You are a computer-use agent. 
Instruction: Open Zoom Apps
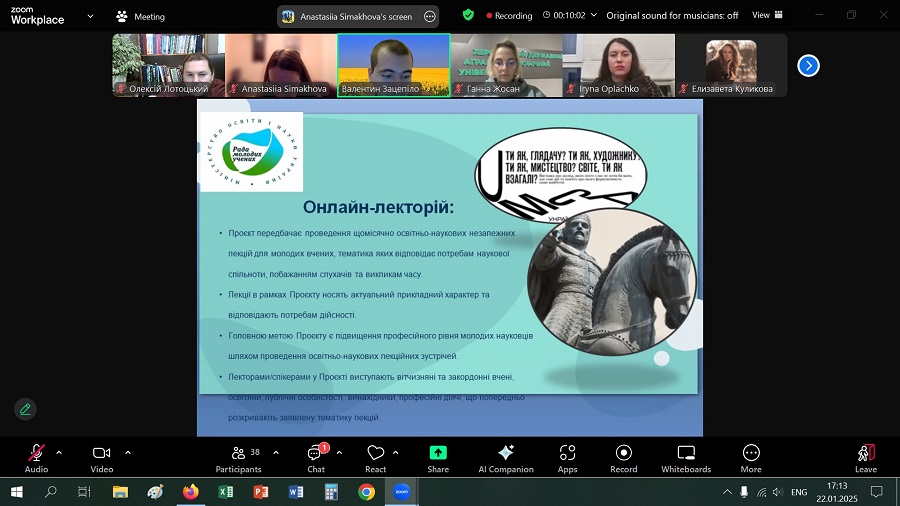pyautogui.click(x=567, y=458)
